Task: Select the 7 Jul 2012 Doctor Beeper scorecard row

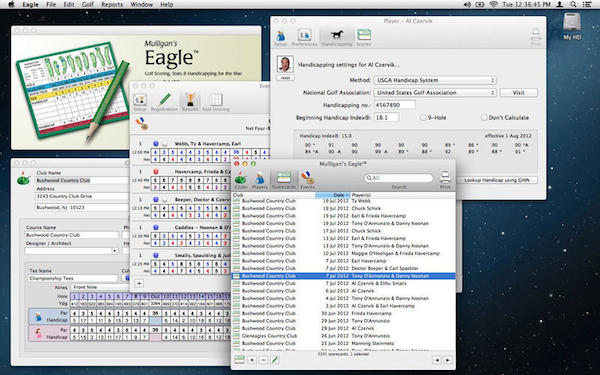Action: coord(343,268)
